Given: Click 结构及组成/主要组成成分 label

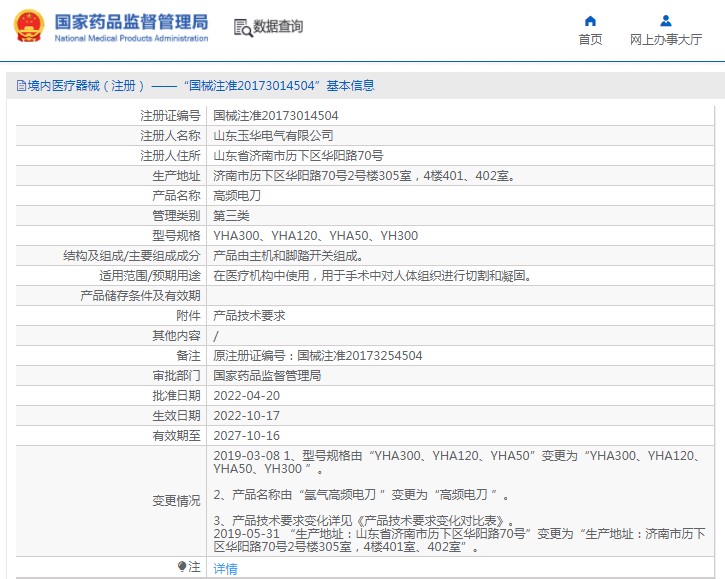Looking at the screenshot, I should coord(132,256).
